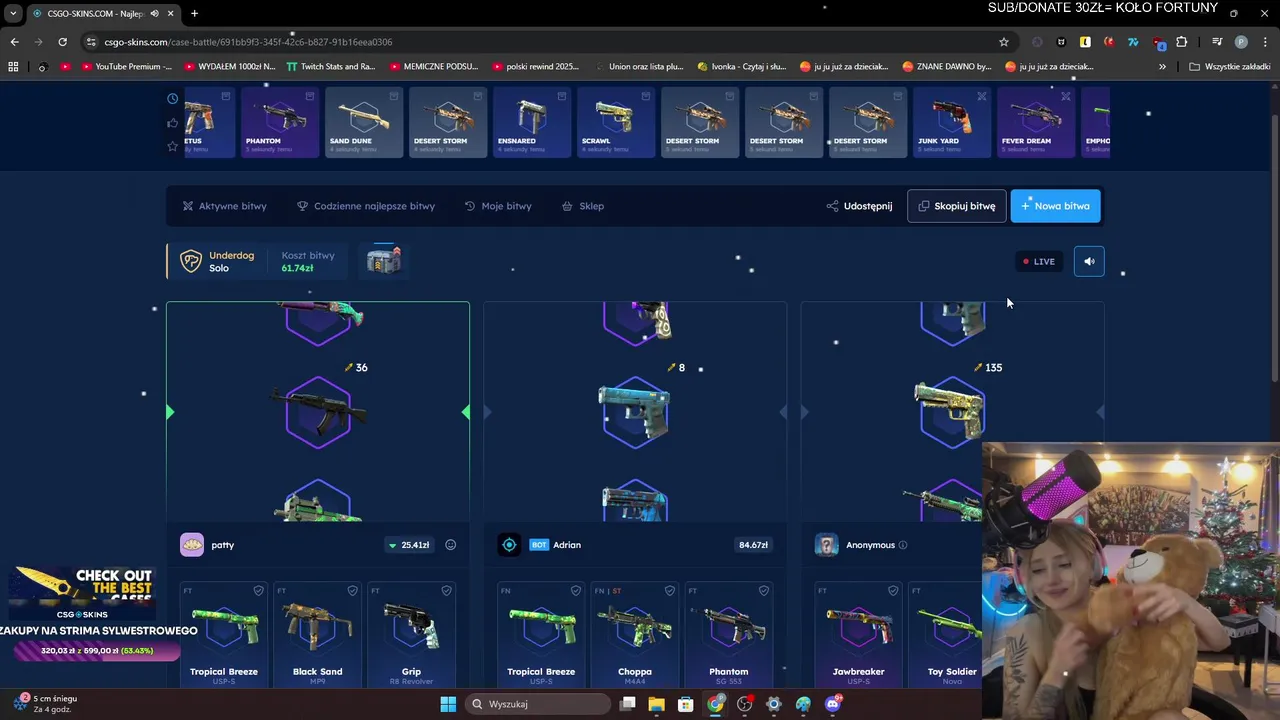Click the 135 value label in Anonymous column

pos(987,367)
